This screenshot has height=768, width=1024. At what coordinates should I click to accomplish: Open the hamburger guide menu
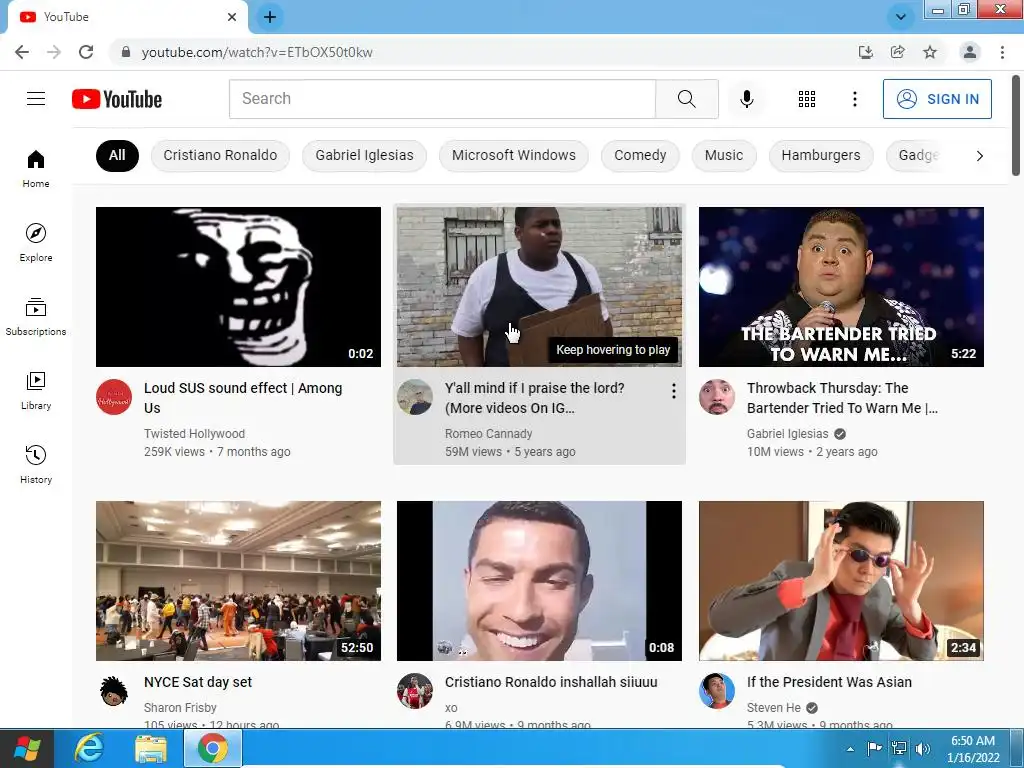pos(36,99)
